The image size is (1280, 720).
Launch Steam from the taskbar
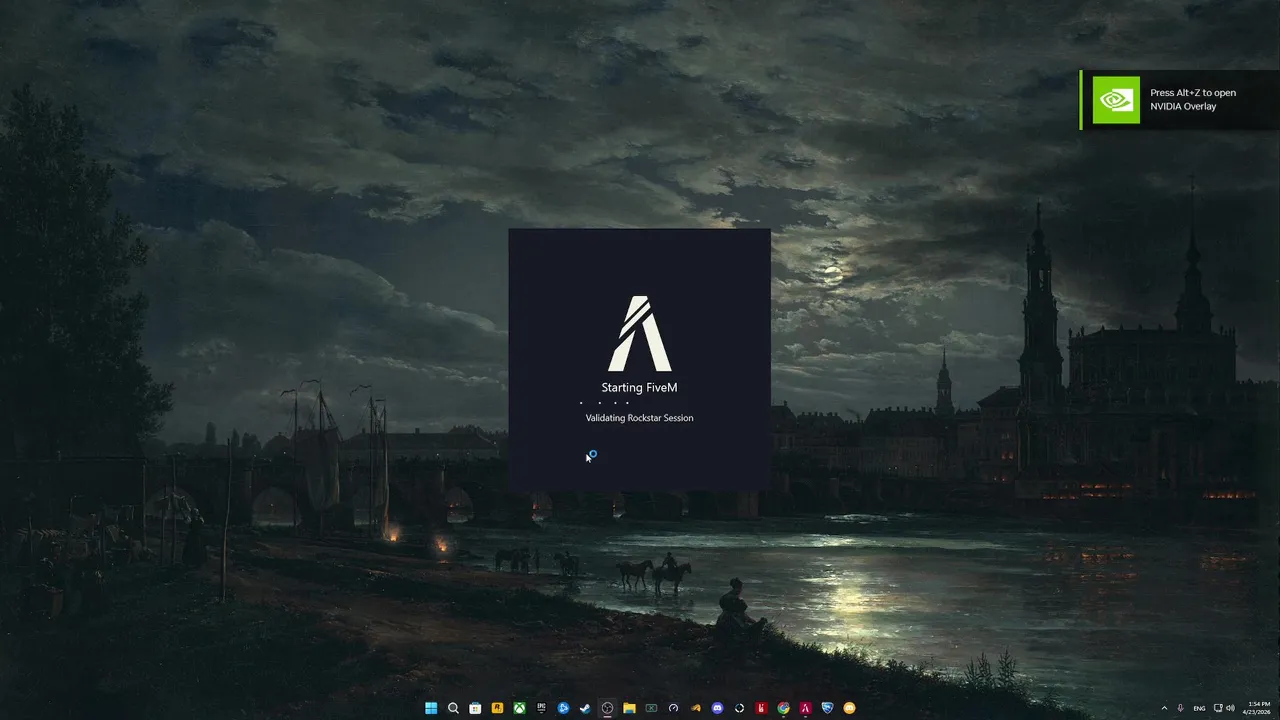tap(585, 708)
